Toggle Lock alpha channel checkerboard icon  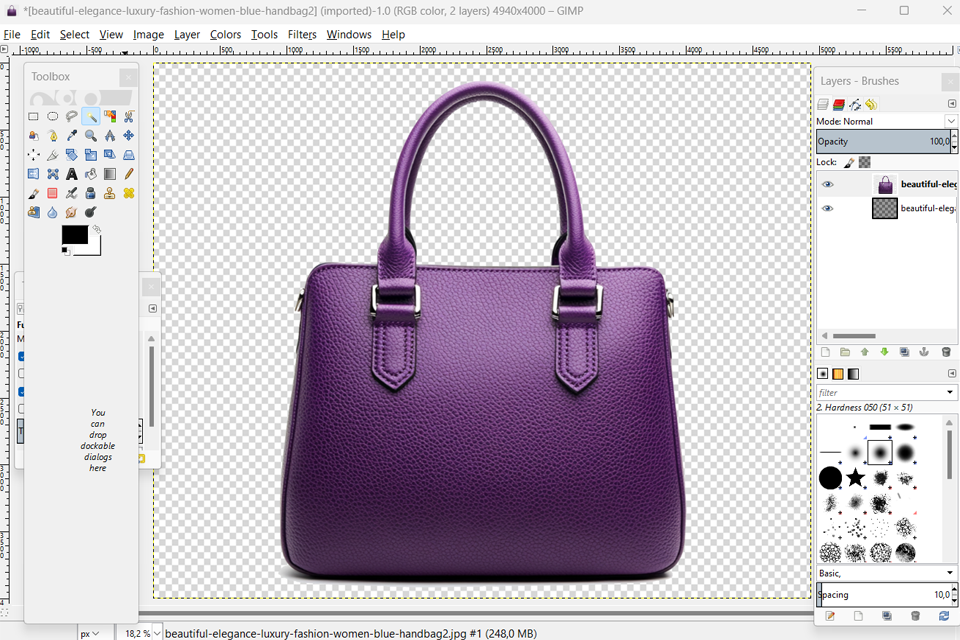[864, 162]
